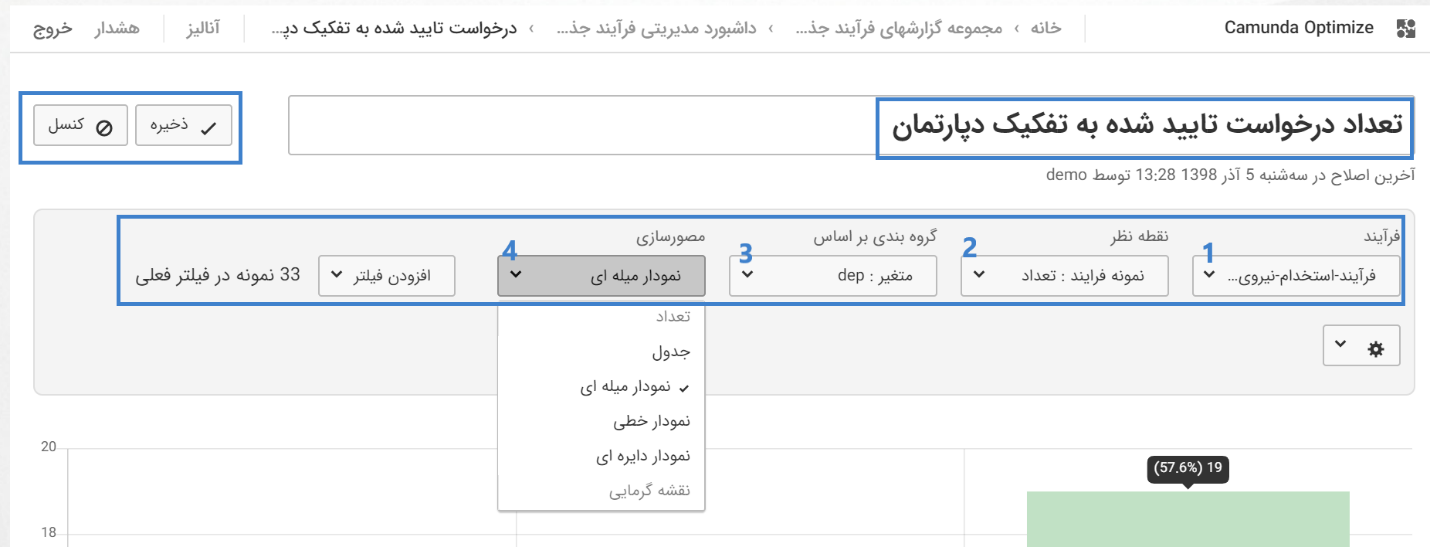
Task: Open the نقطه نظر view dropdown
Action: (x=1064, y=276)
